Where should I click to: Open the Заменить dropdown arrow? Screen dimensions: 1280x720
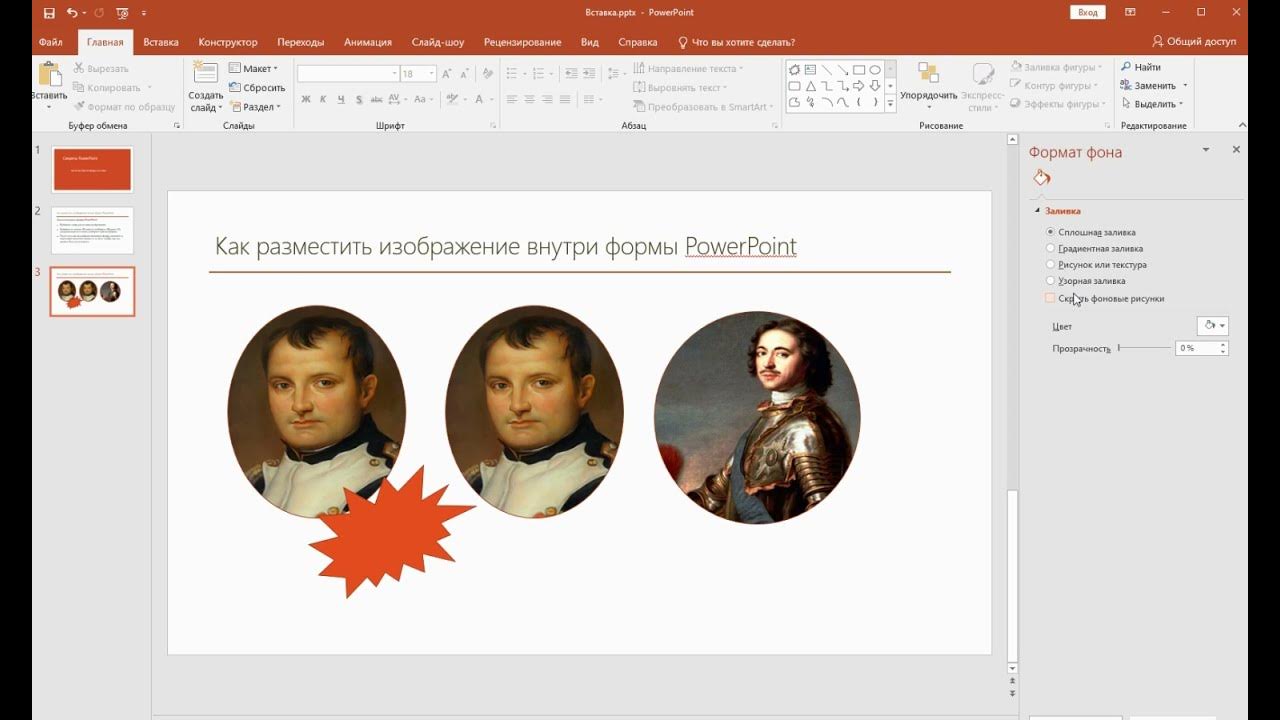[1185, 86]
